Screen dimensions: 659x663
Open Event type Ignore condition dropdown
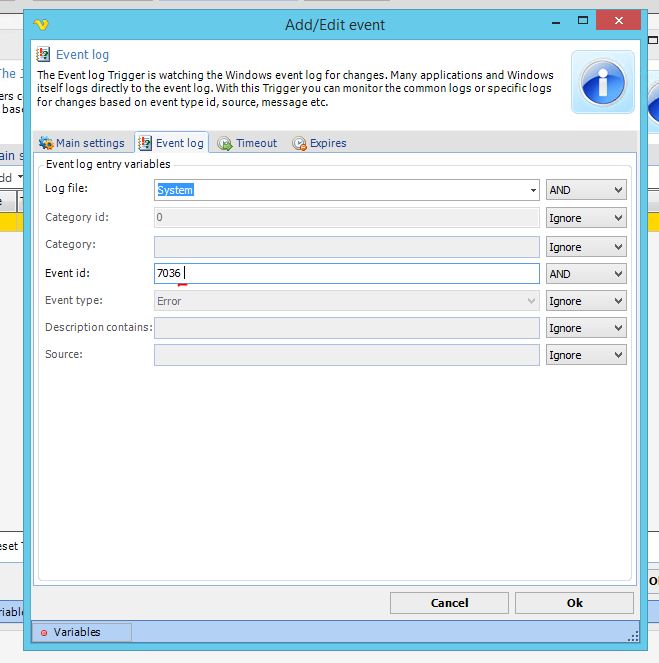tap(586, 301)
